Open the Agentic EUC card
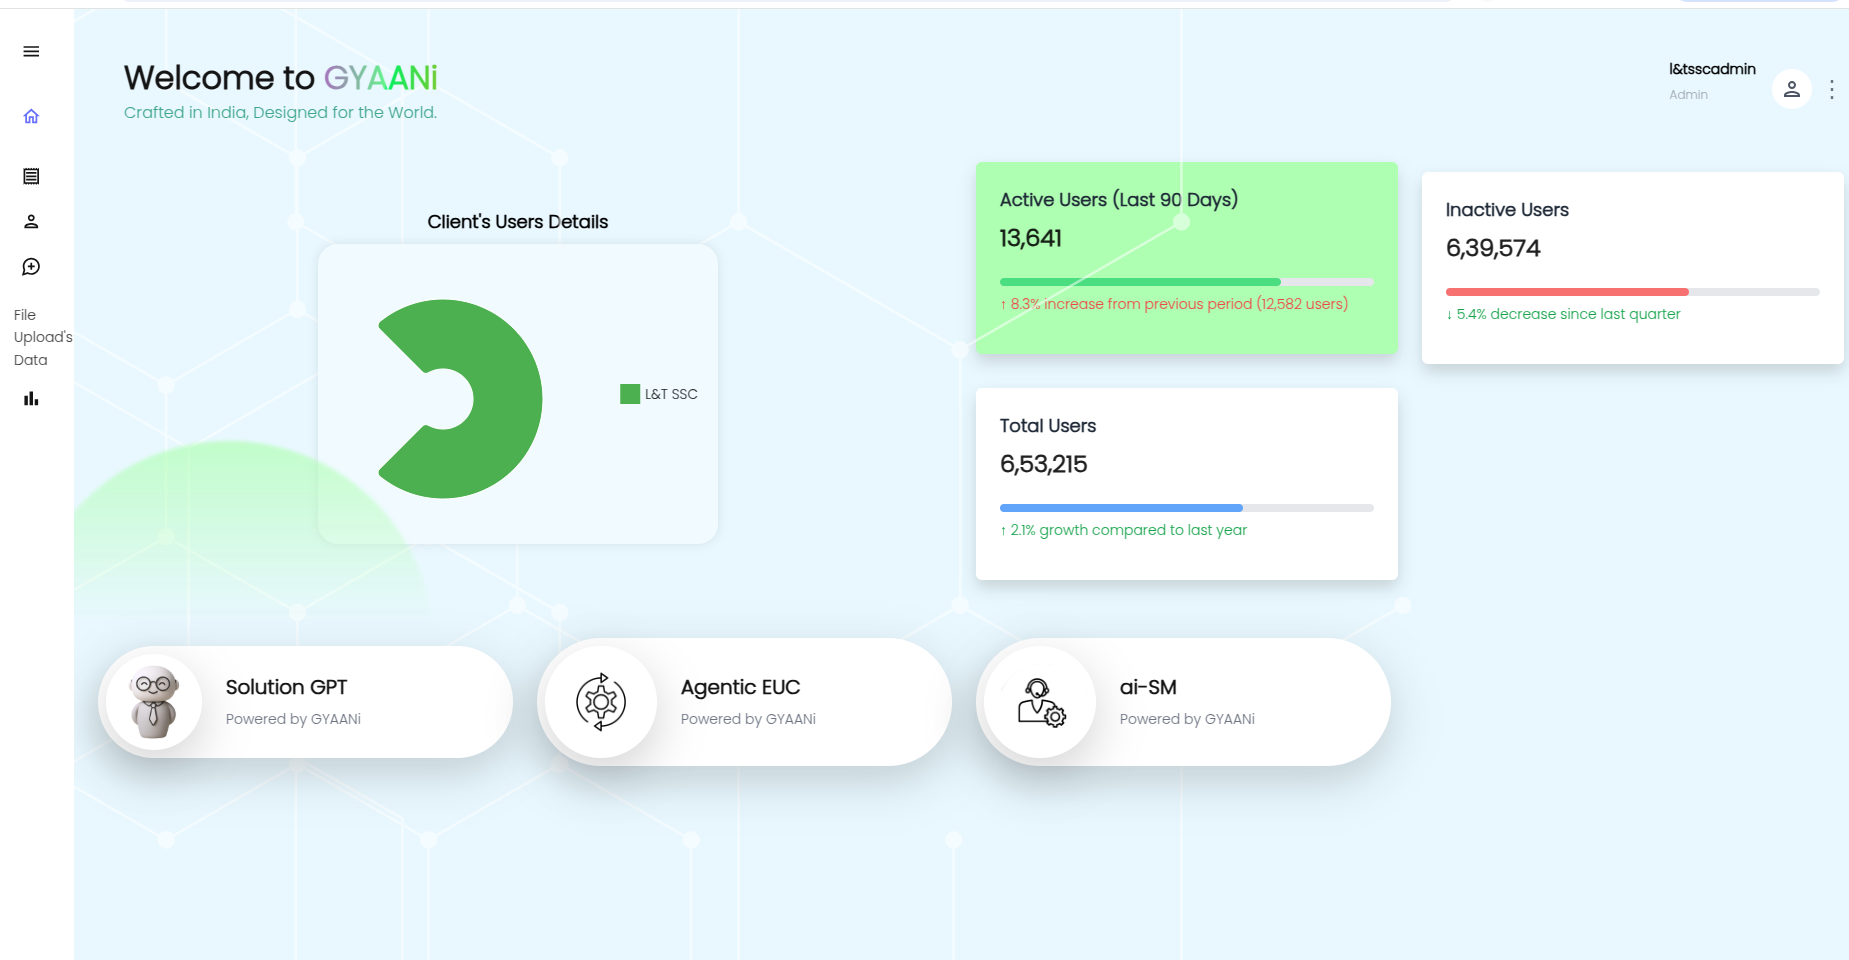1849x960 pixels. (x=744, y=701)
